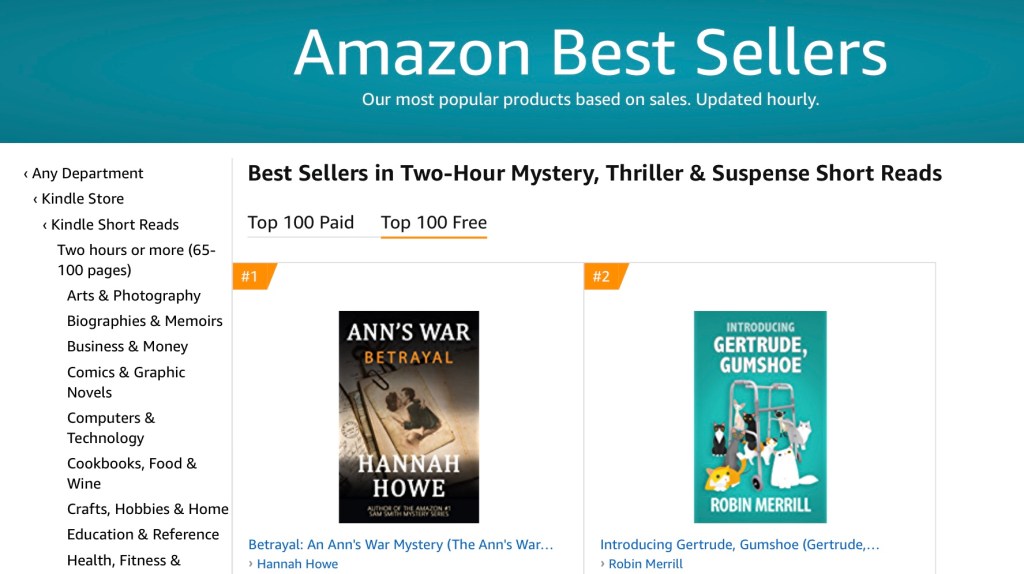The image size is (1024, 574).
Task: Go up to Kindle Short Reads
Action: coord(114,224)
